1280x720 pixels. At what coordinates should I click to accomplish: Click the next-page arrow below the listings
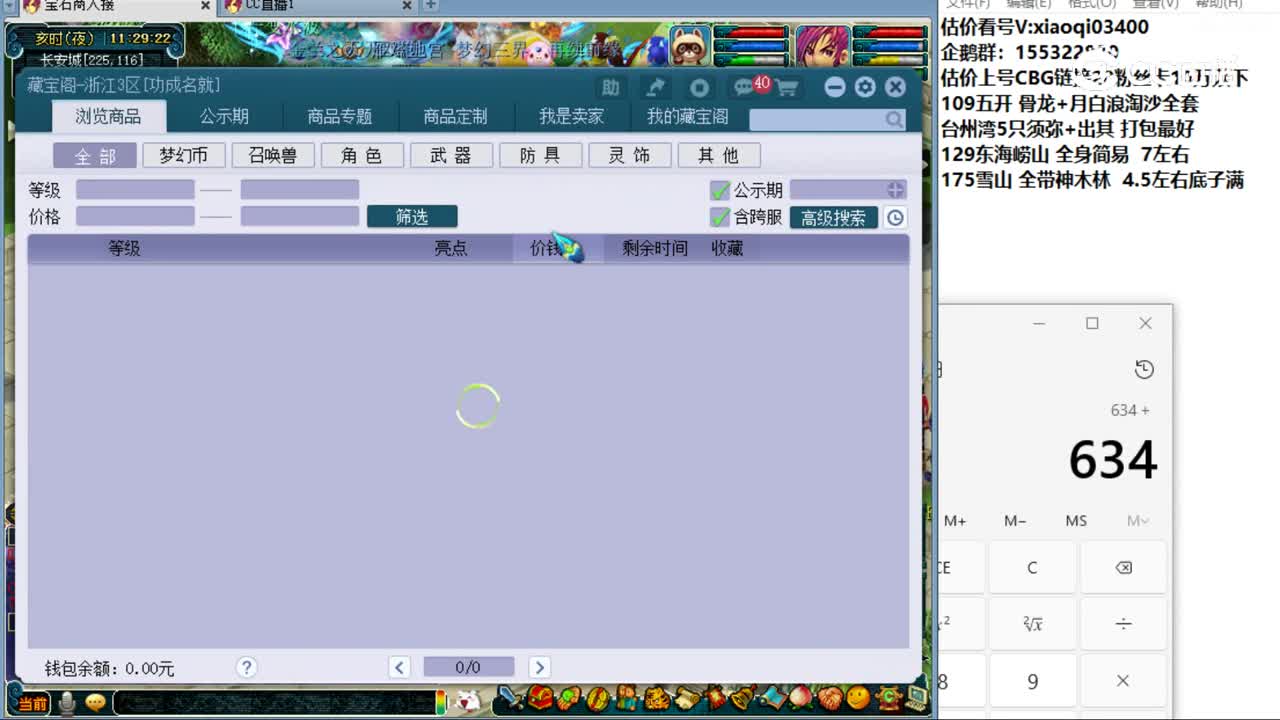539,667
